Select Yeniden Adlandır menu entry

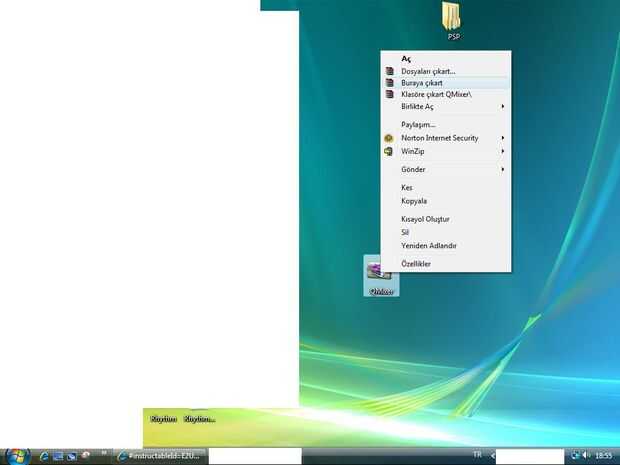pos(446,246)
